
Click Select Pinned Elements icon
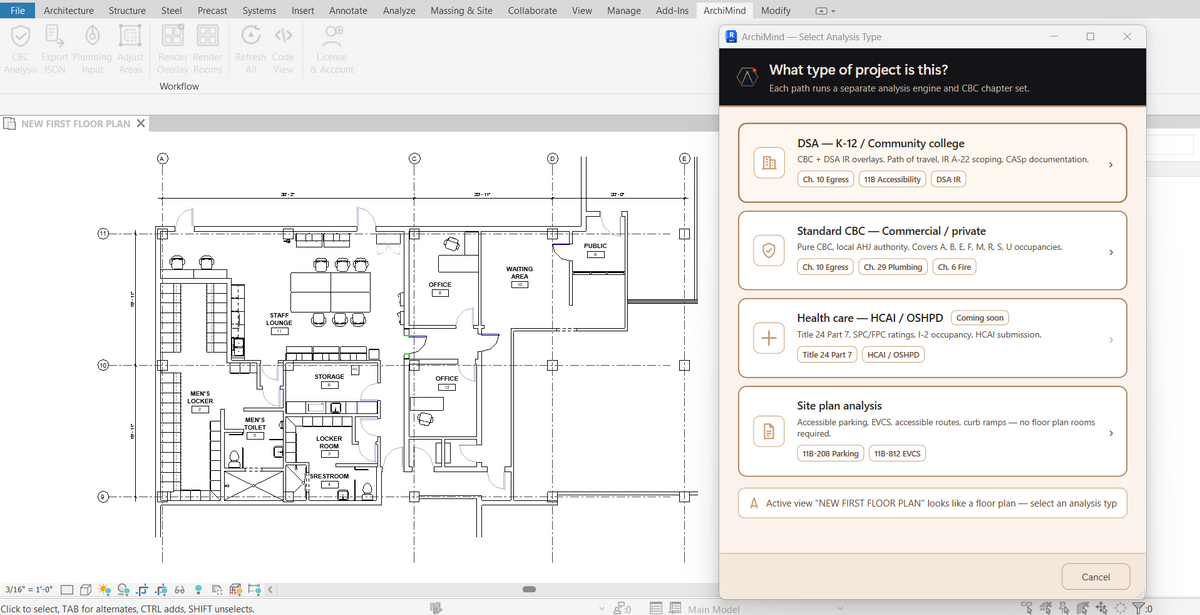(1064, 608)
